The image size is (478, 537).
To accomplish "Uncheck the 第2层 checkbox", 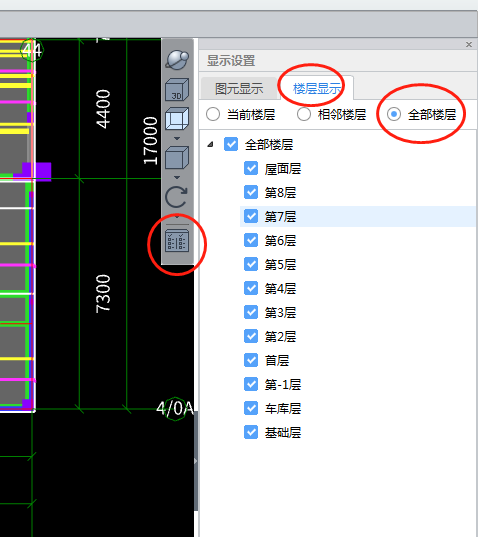I will point(251,336).
